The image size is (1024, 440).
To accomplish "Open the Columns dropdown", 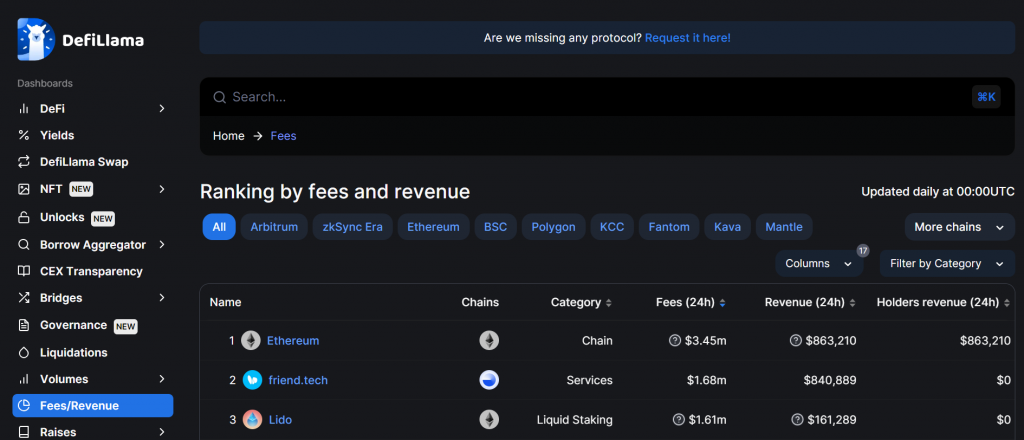I will click(820, 264).
